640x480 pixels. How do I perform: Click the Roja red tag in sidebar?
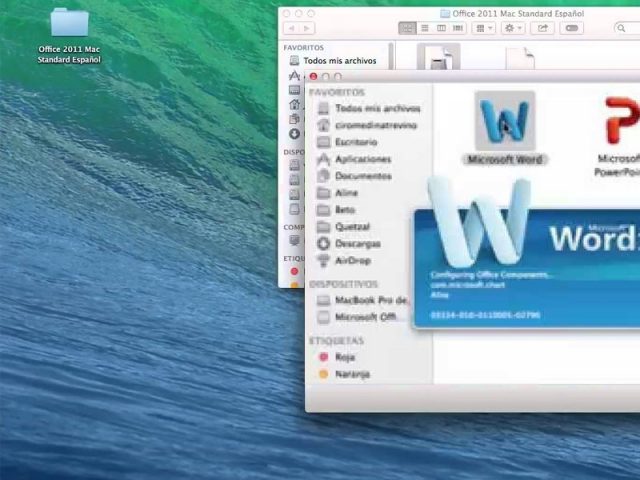(x=344, y=357)
